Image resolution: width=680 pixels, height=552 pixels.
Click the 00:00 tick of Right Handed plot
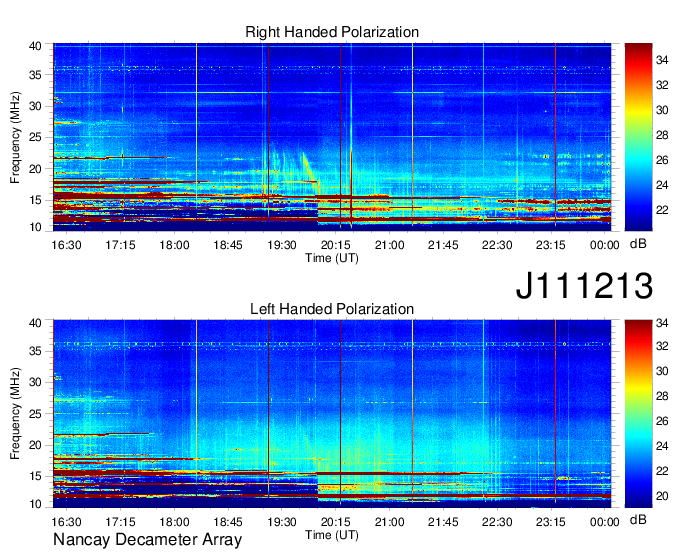(x=604, y=245)
